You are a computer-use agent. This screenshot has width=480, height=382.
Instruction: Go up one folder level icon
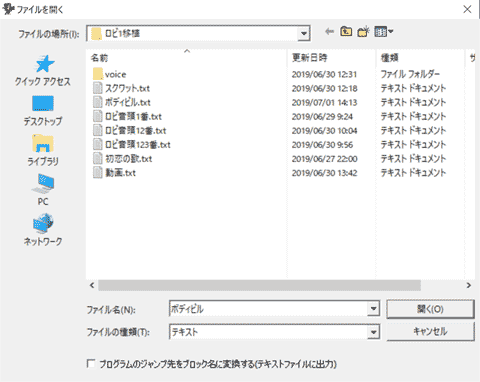(x=346, y=32)
